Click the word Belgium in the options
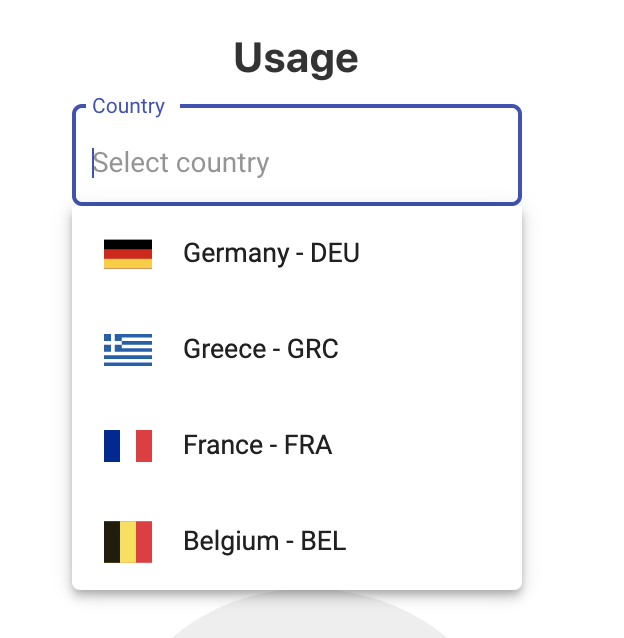 click(x=231, y=542)
